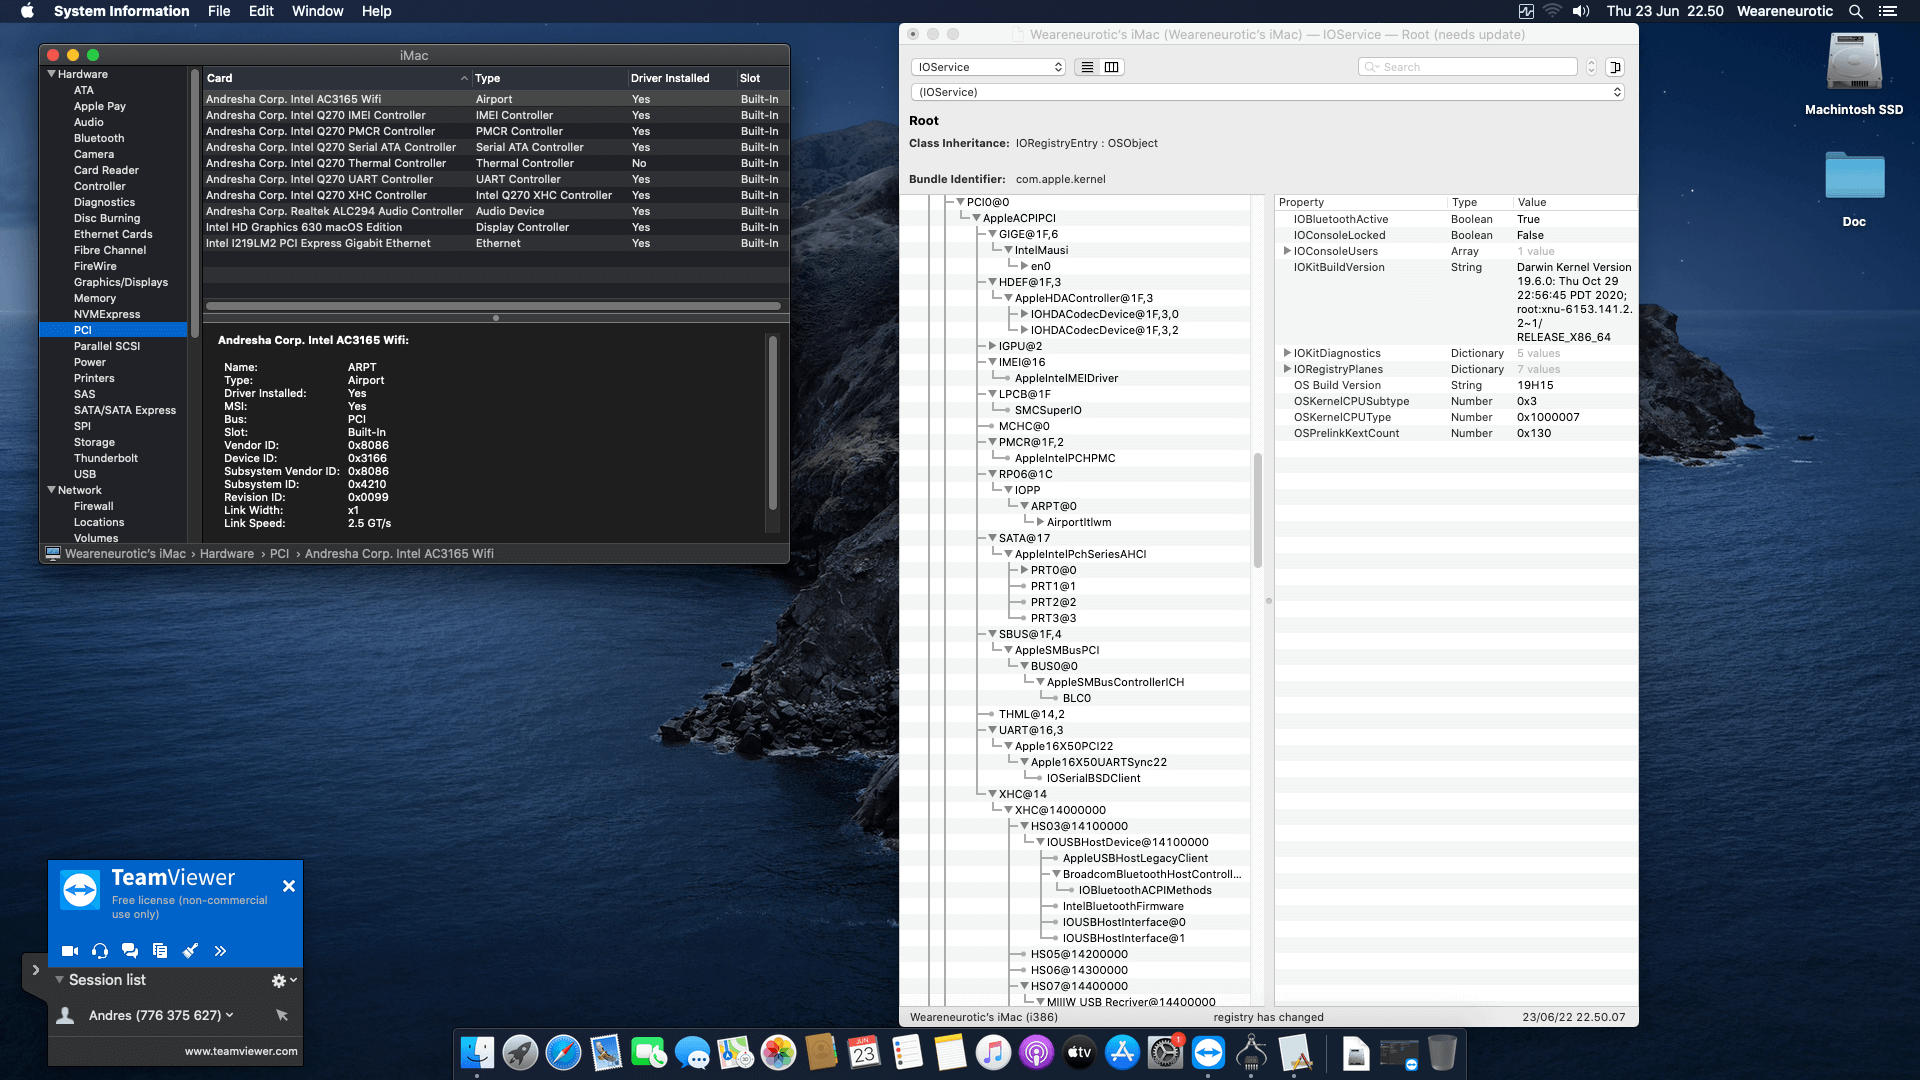Open TeamViewer session settings gear menu
1920x1080 pixels.
[x=284, y=981]
